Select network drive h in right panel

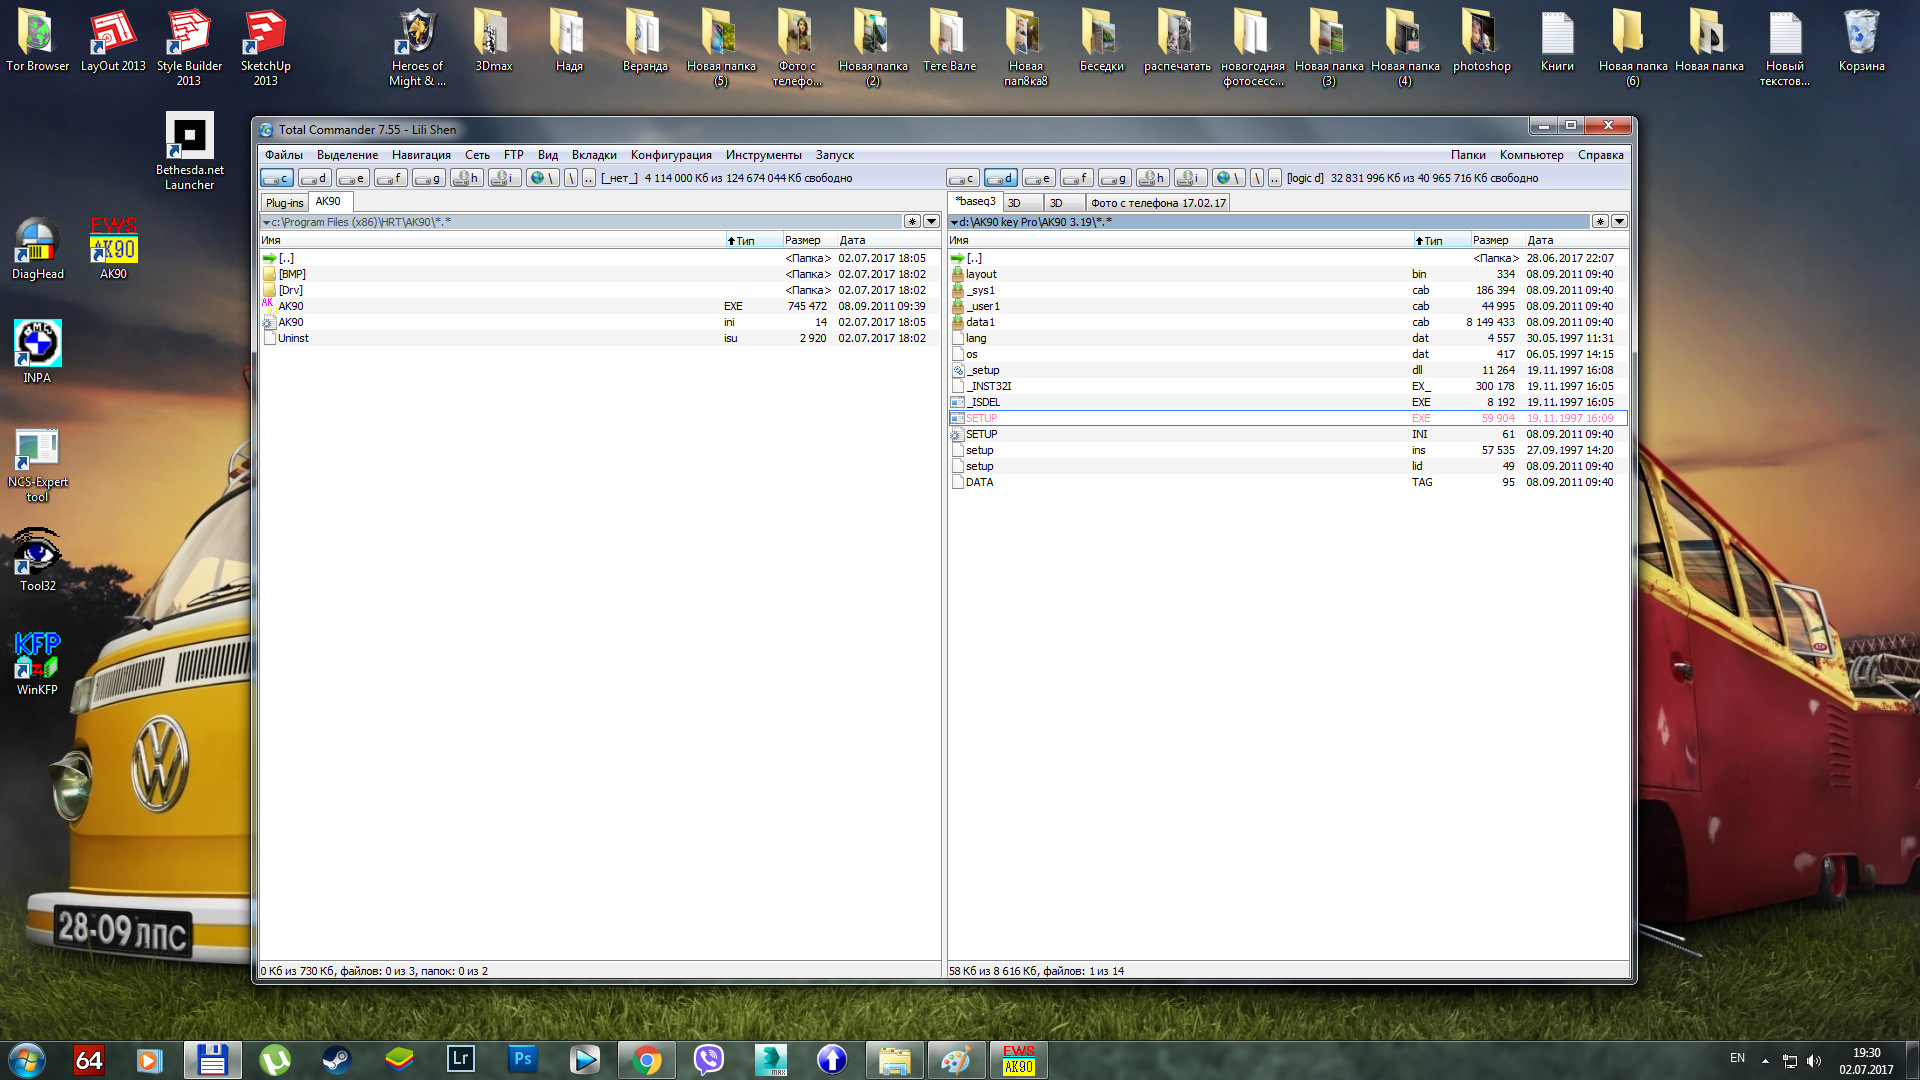coord(1152,178)
